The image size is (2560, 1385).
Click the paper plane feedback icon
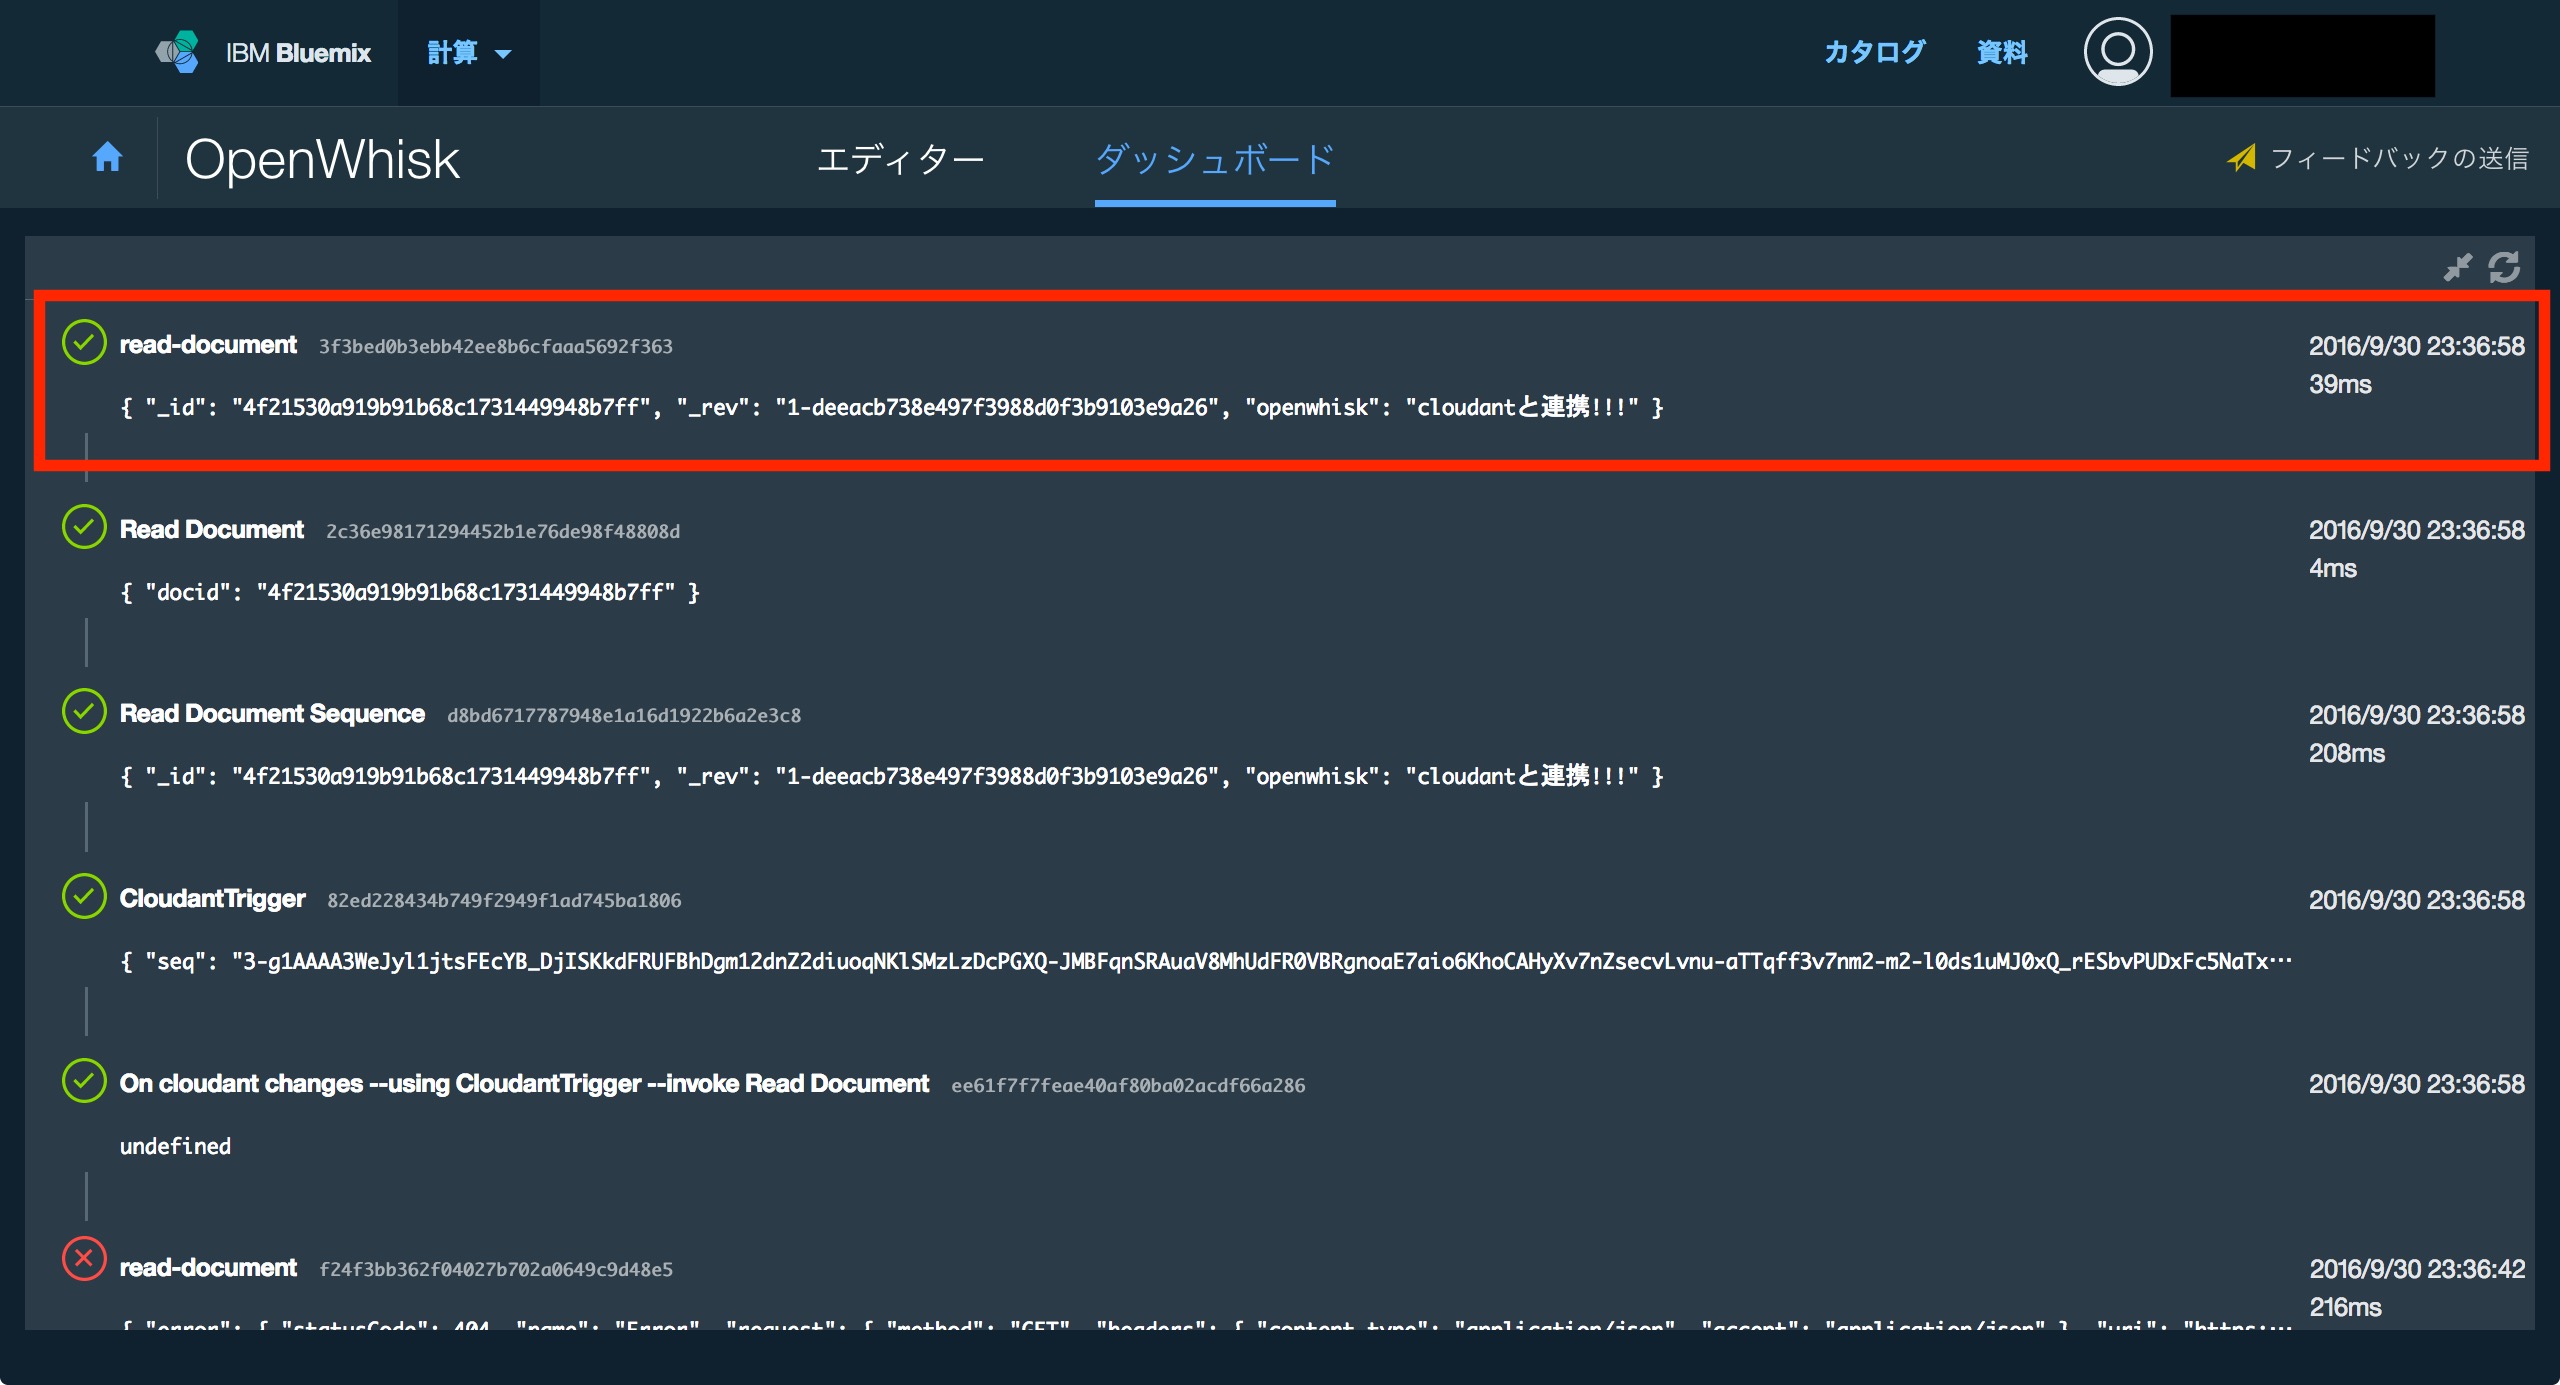[x=2241, y=158]
